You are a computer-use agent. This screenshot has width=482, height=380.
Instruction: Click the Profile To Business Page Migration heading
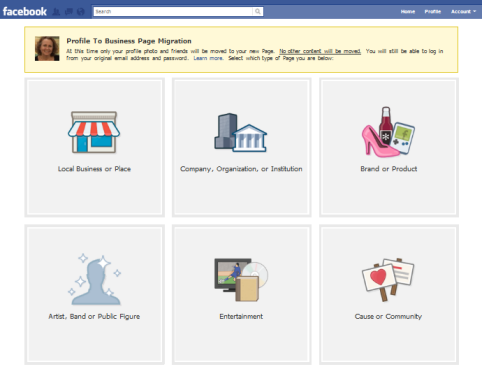[x=129, y=41]
